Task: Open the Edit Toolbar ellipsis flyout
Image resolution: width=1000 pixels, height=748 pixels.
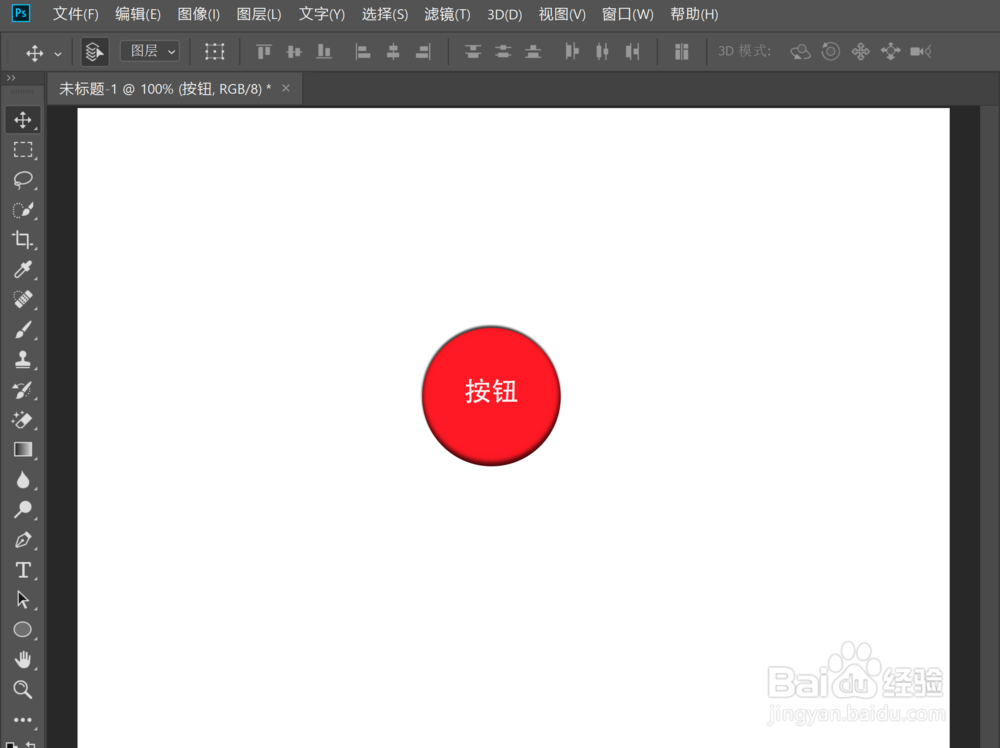Action: (23, 720)
